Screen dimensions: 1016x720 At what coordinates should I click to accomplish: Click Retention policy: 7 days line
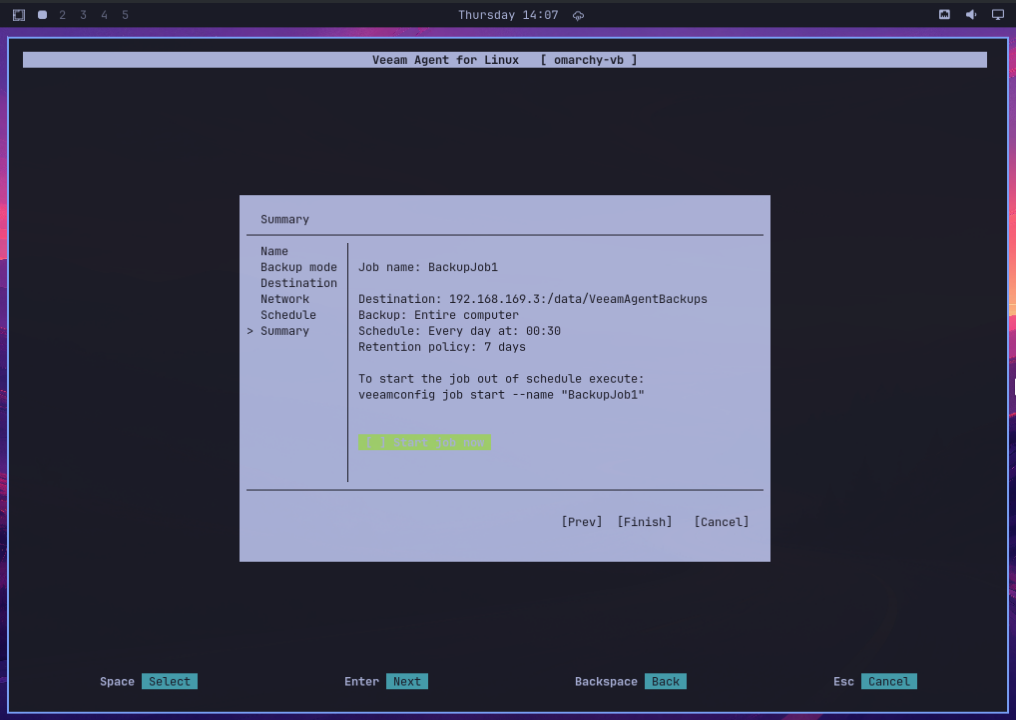tap(442, 347)
